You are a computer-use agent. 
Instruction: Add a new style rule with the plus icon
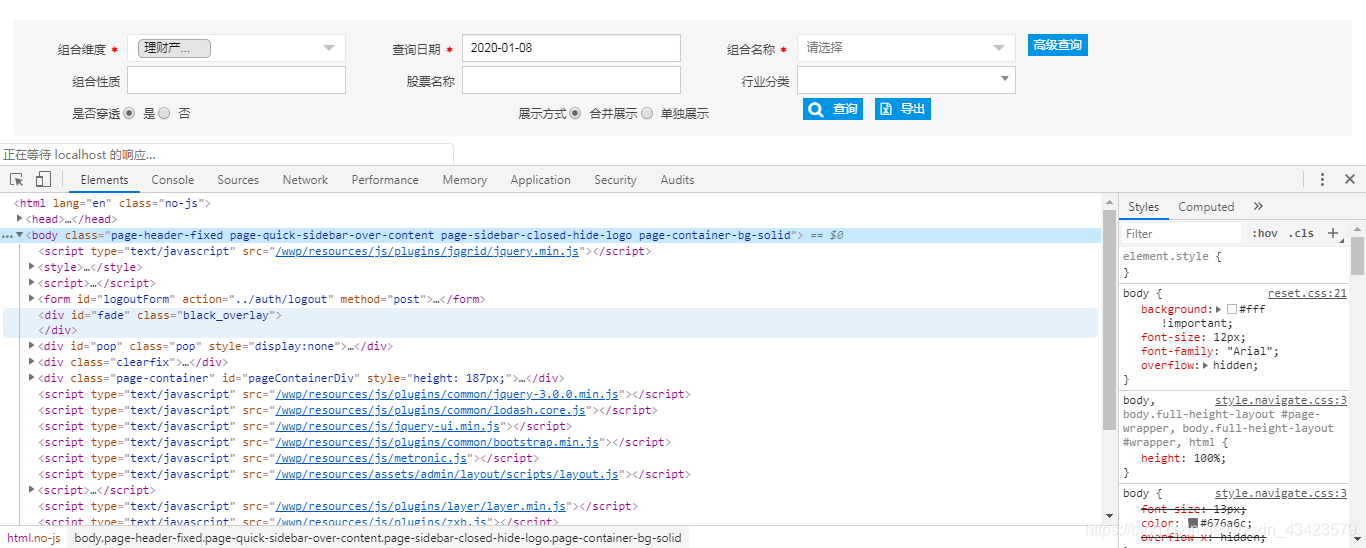(1332, 233)
